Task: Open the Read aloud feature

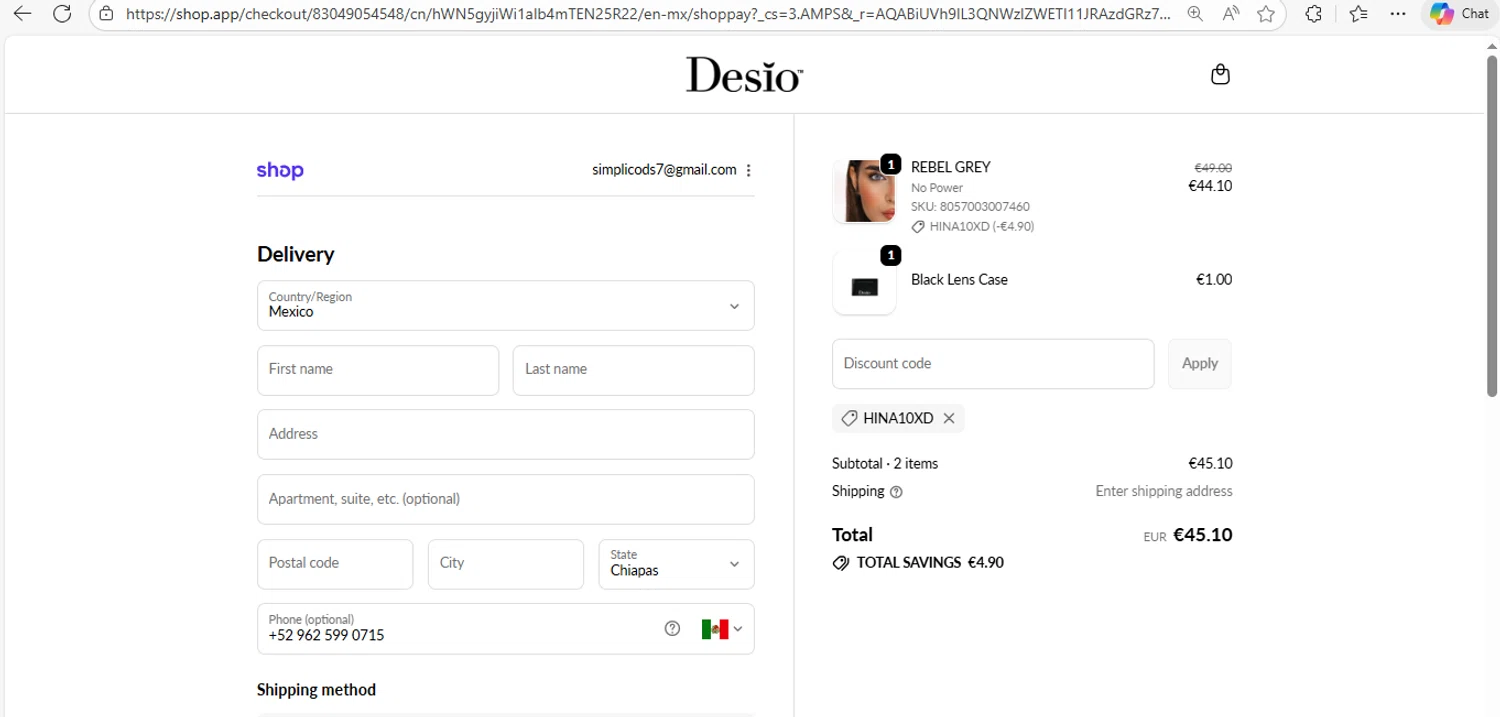Action: coord(1231,14)
